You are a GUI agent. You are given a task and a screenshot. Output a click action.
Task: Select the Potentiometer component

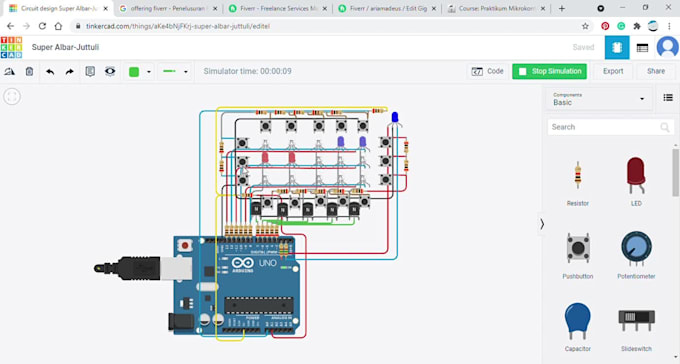[x=636, y=255]
